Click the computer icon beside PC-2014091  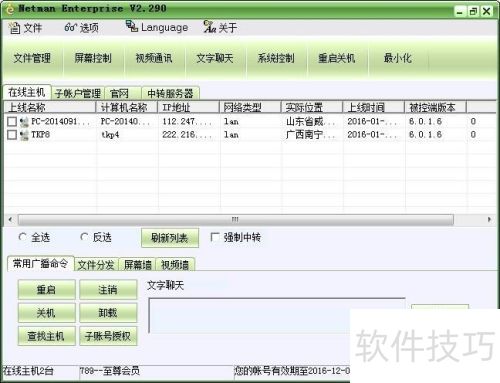(x=24, y=122)
